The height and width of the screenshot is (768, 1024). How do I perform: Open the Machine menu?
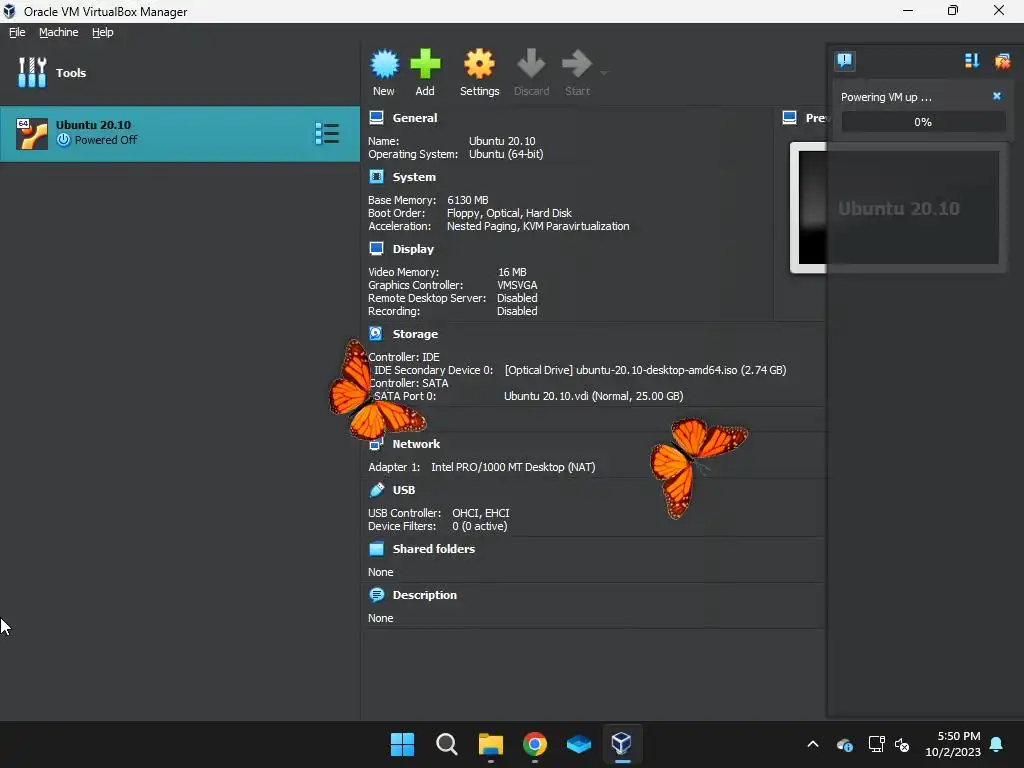click(x=59, y=32)
